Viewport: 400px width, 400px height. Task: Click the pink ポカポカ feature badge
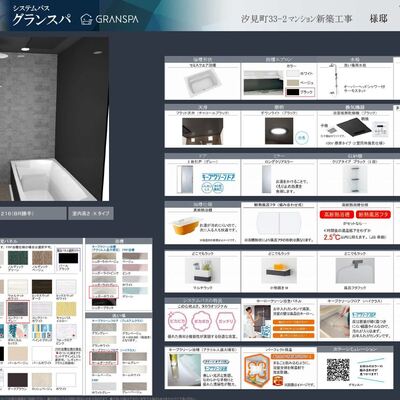pyautogui.click(x=202, y=321)
